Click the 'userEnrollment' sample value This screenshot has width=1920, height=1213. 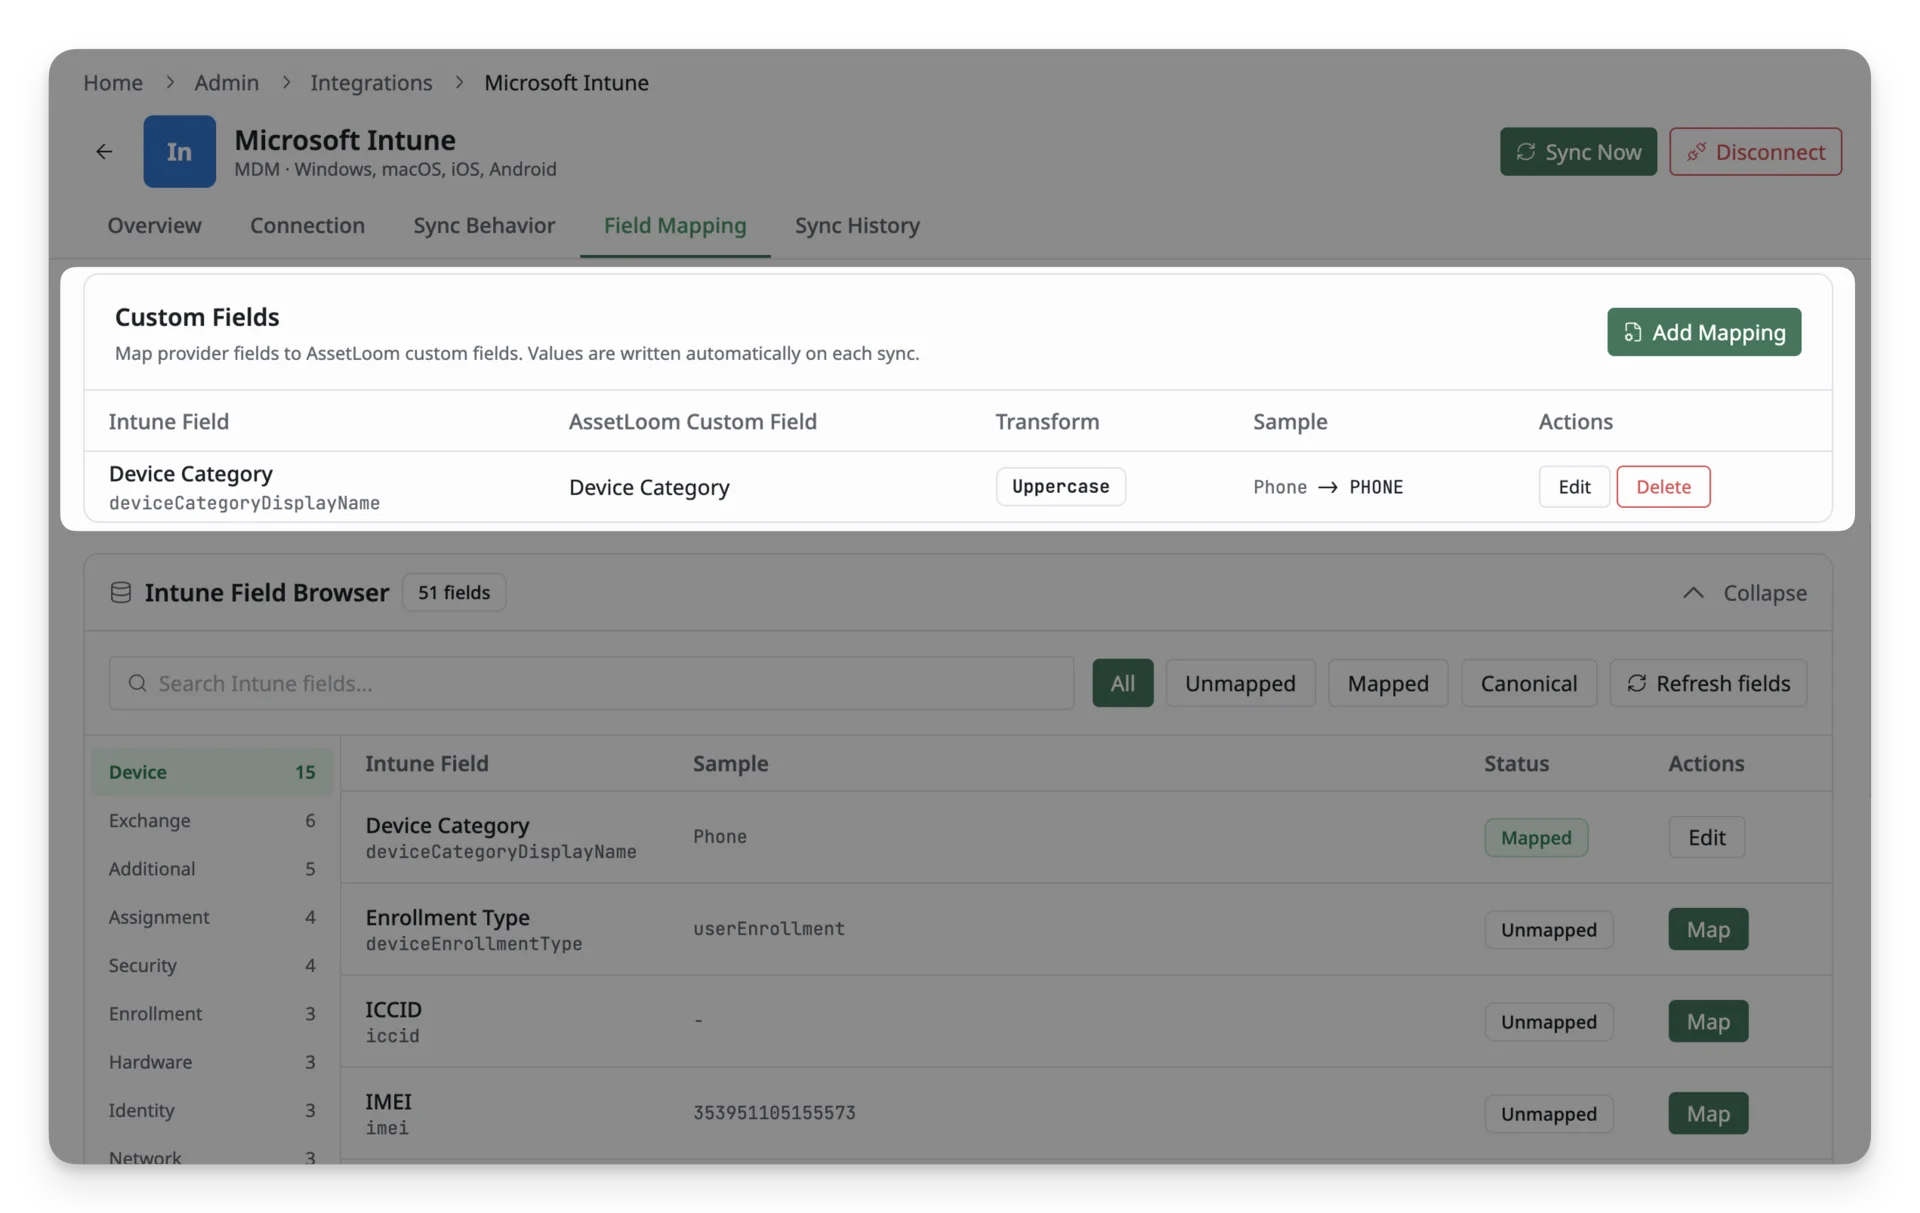coord(769,929)
